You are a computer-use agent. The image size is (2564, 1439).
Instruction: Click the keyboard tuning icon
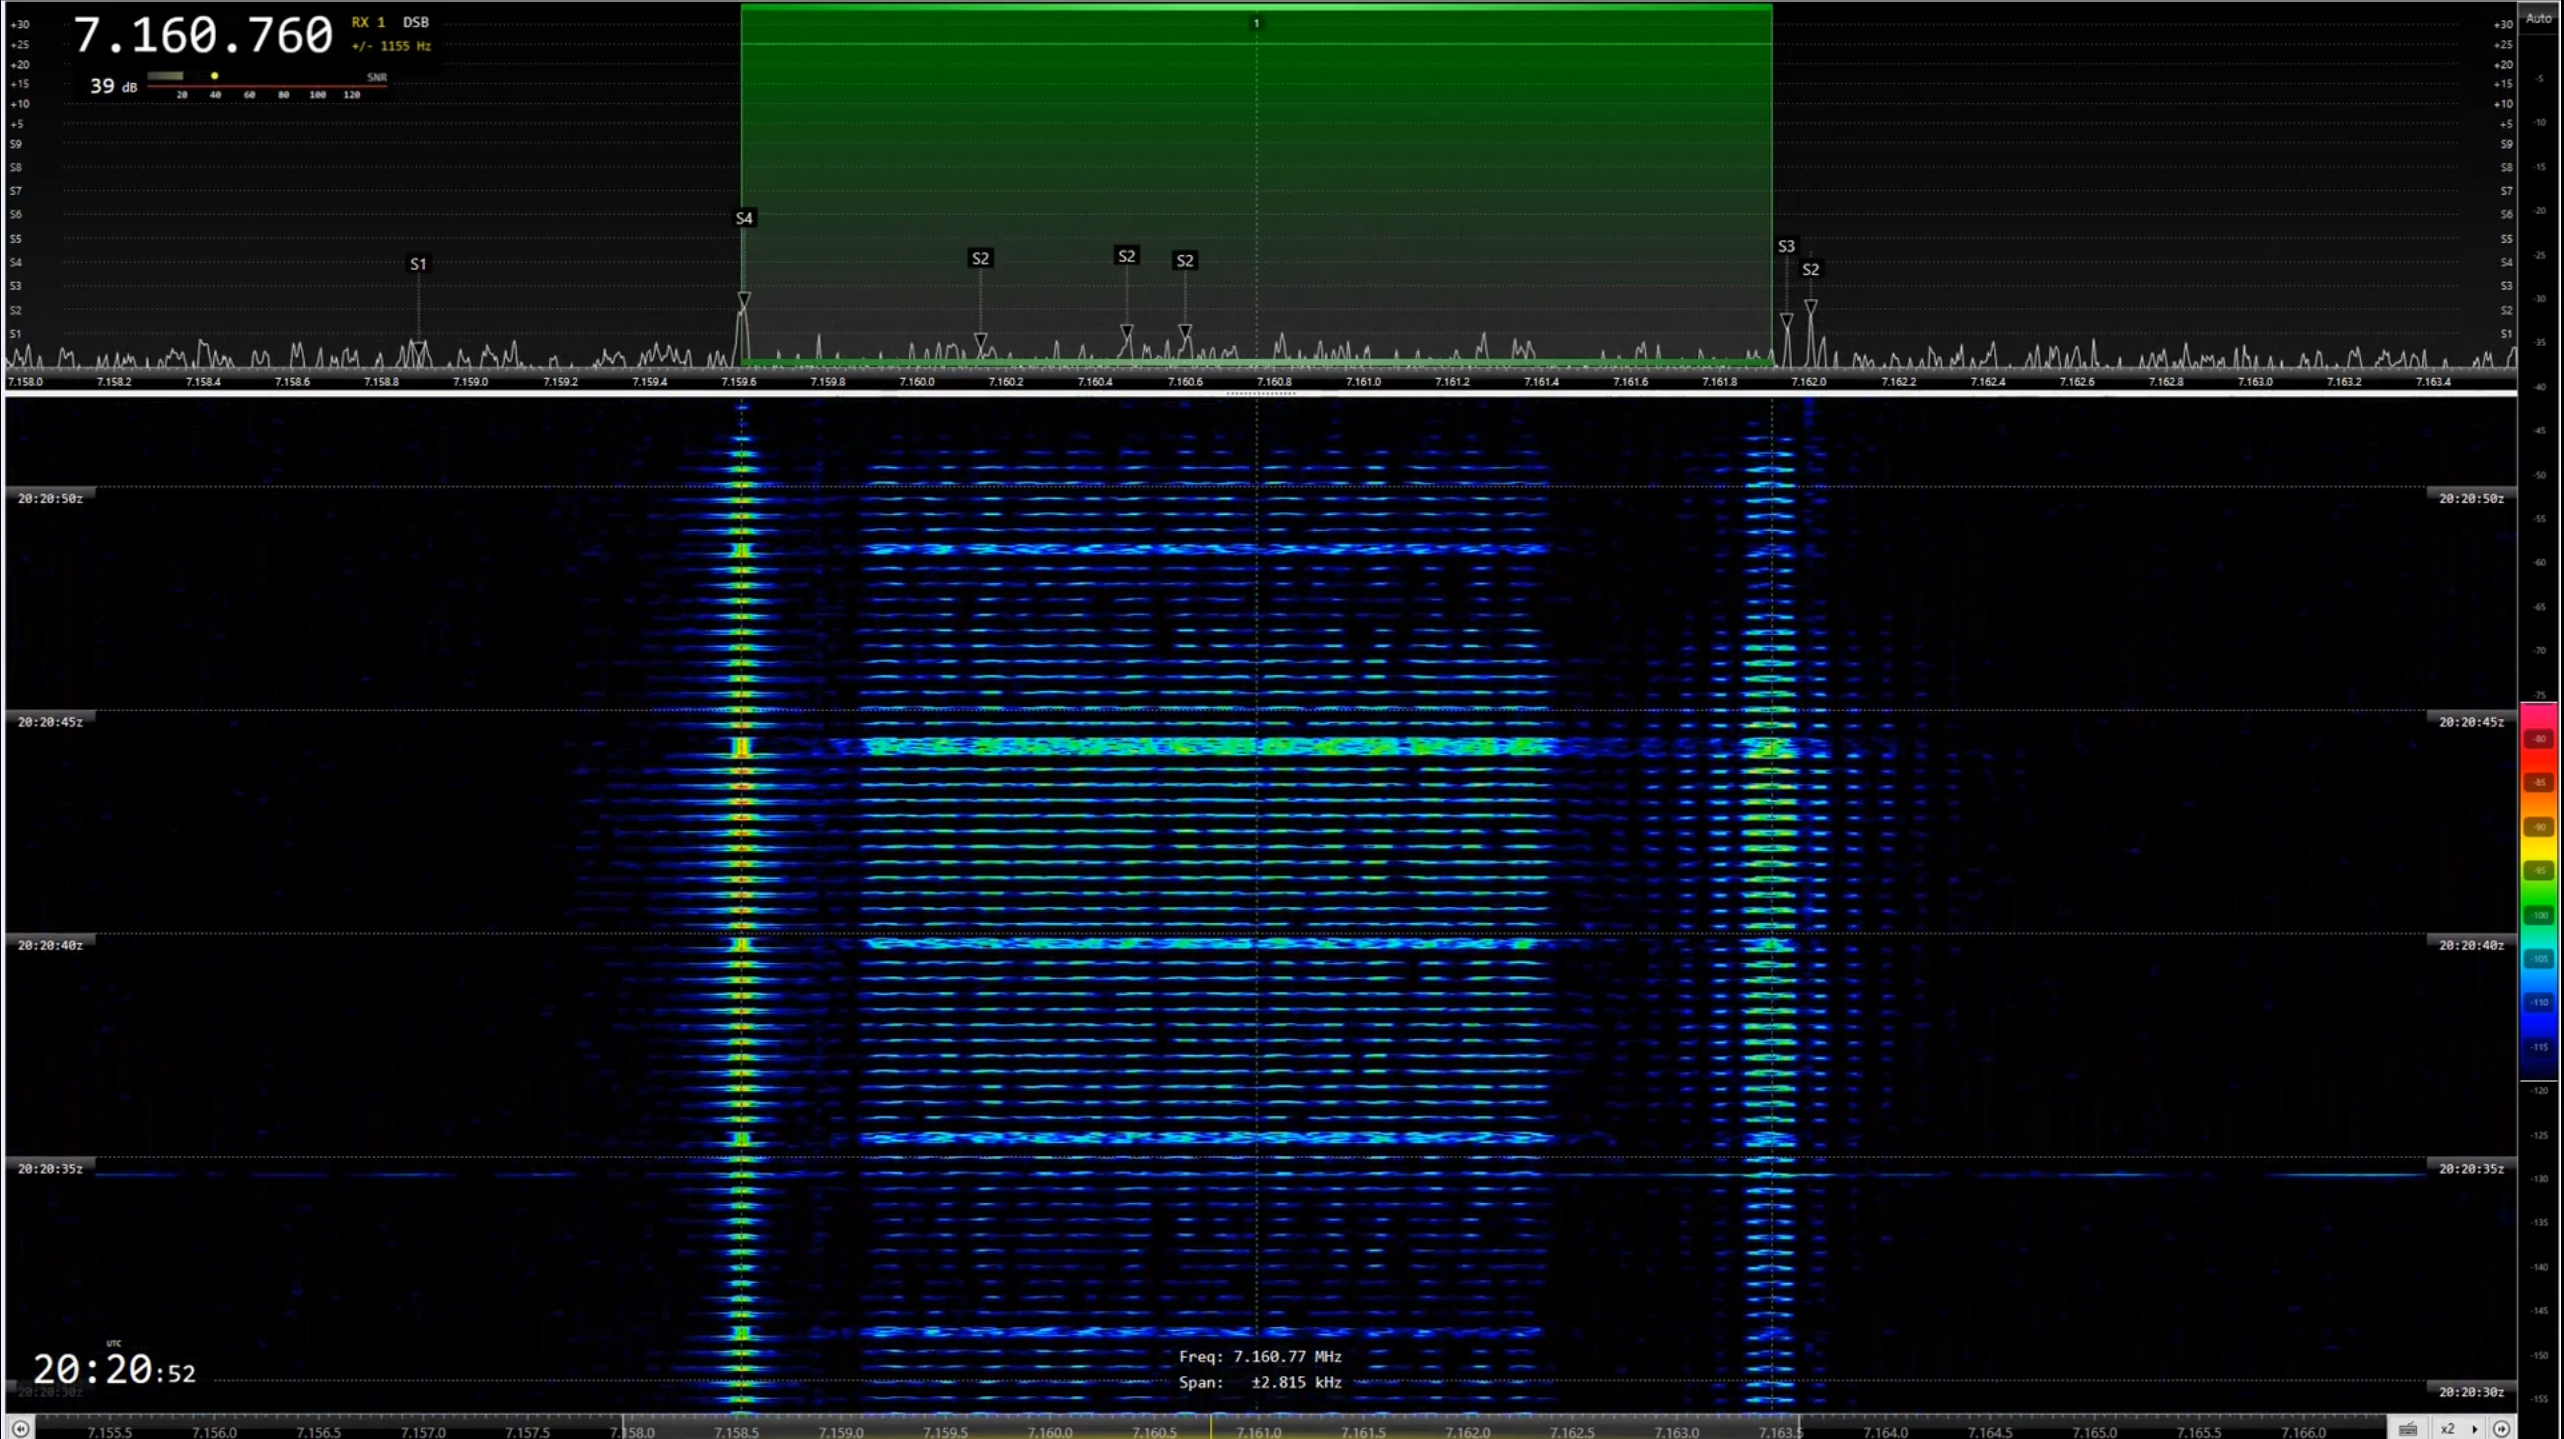pos(2408,1429)
